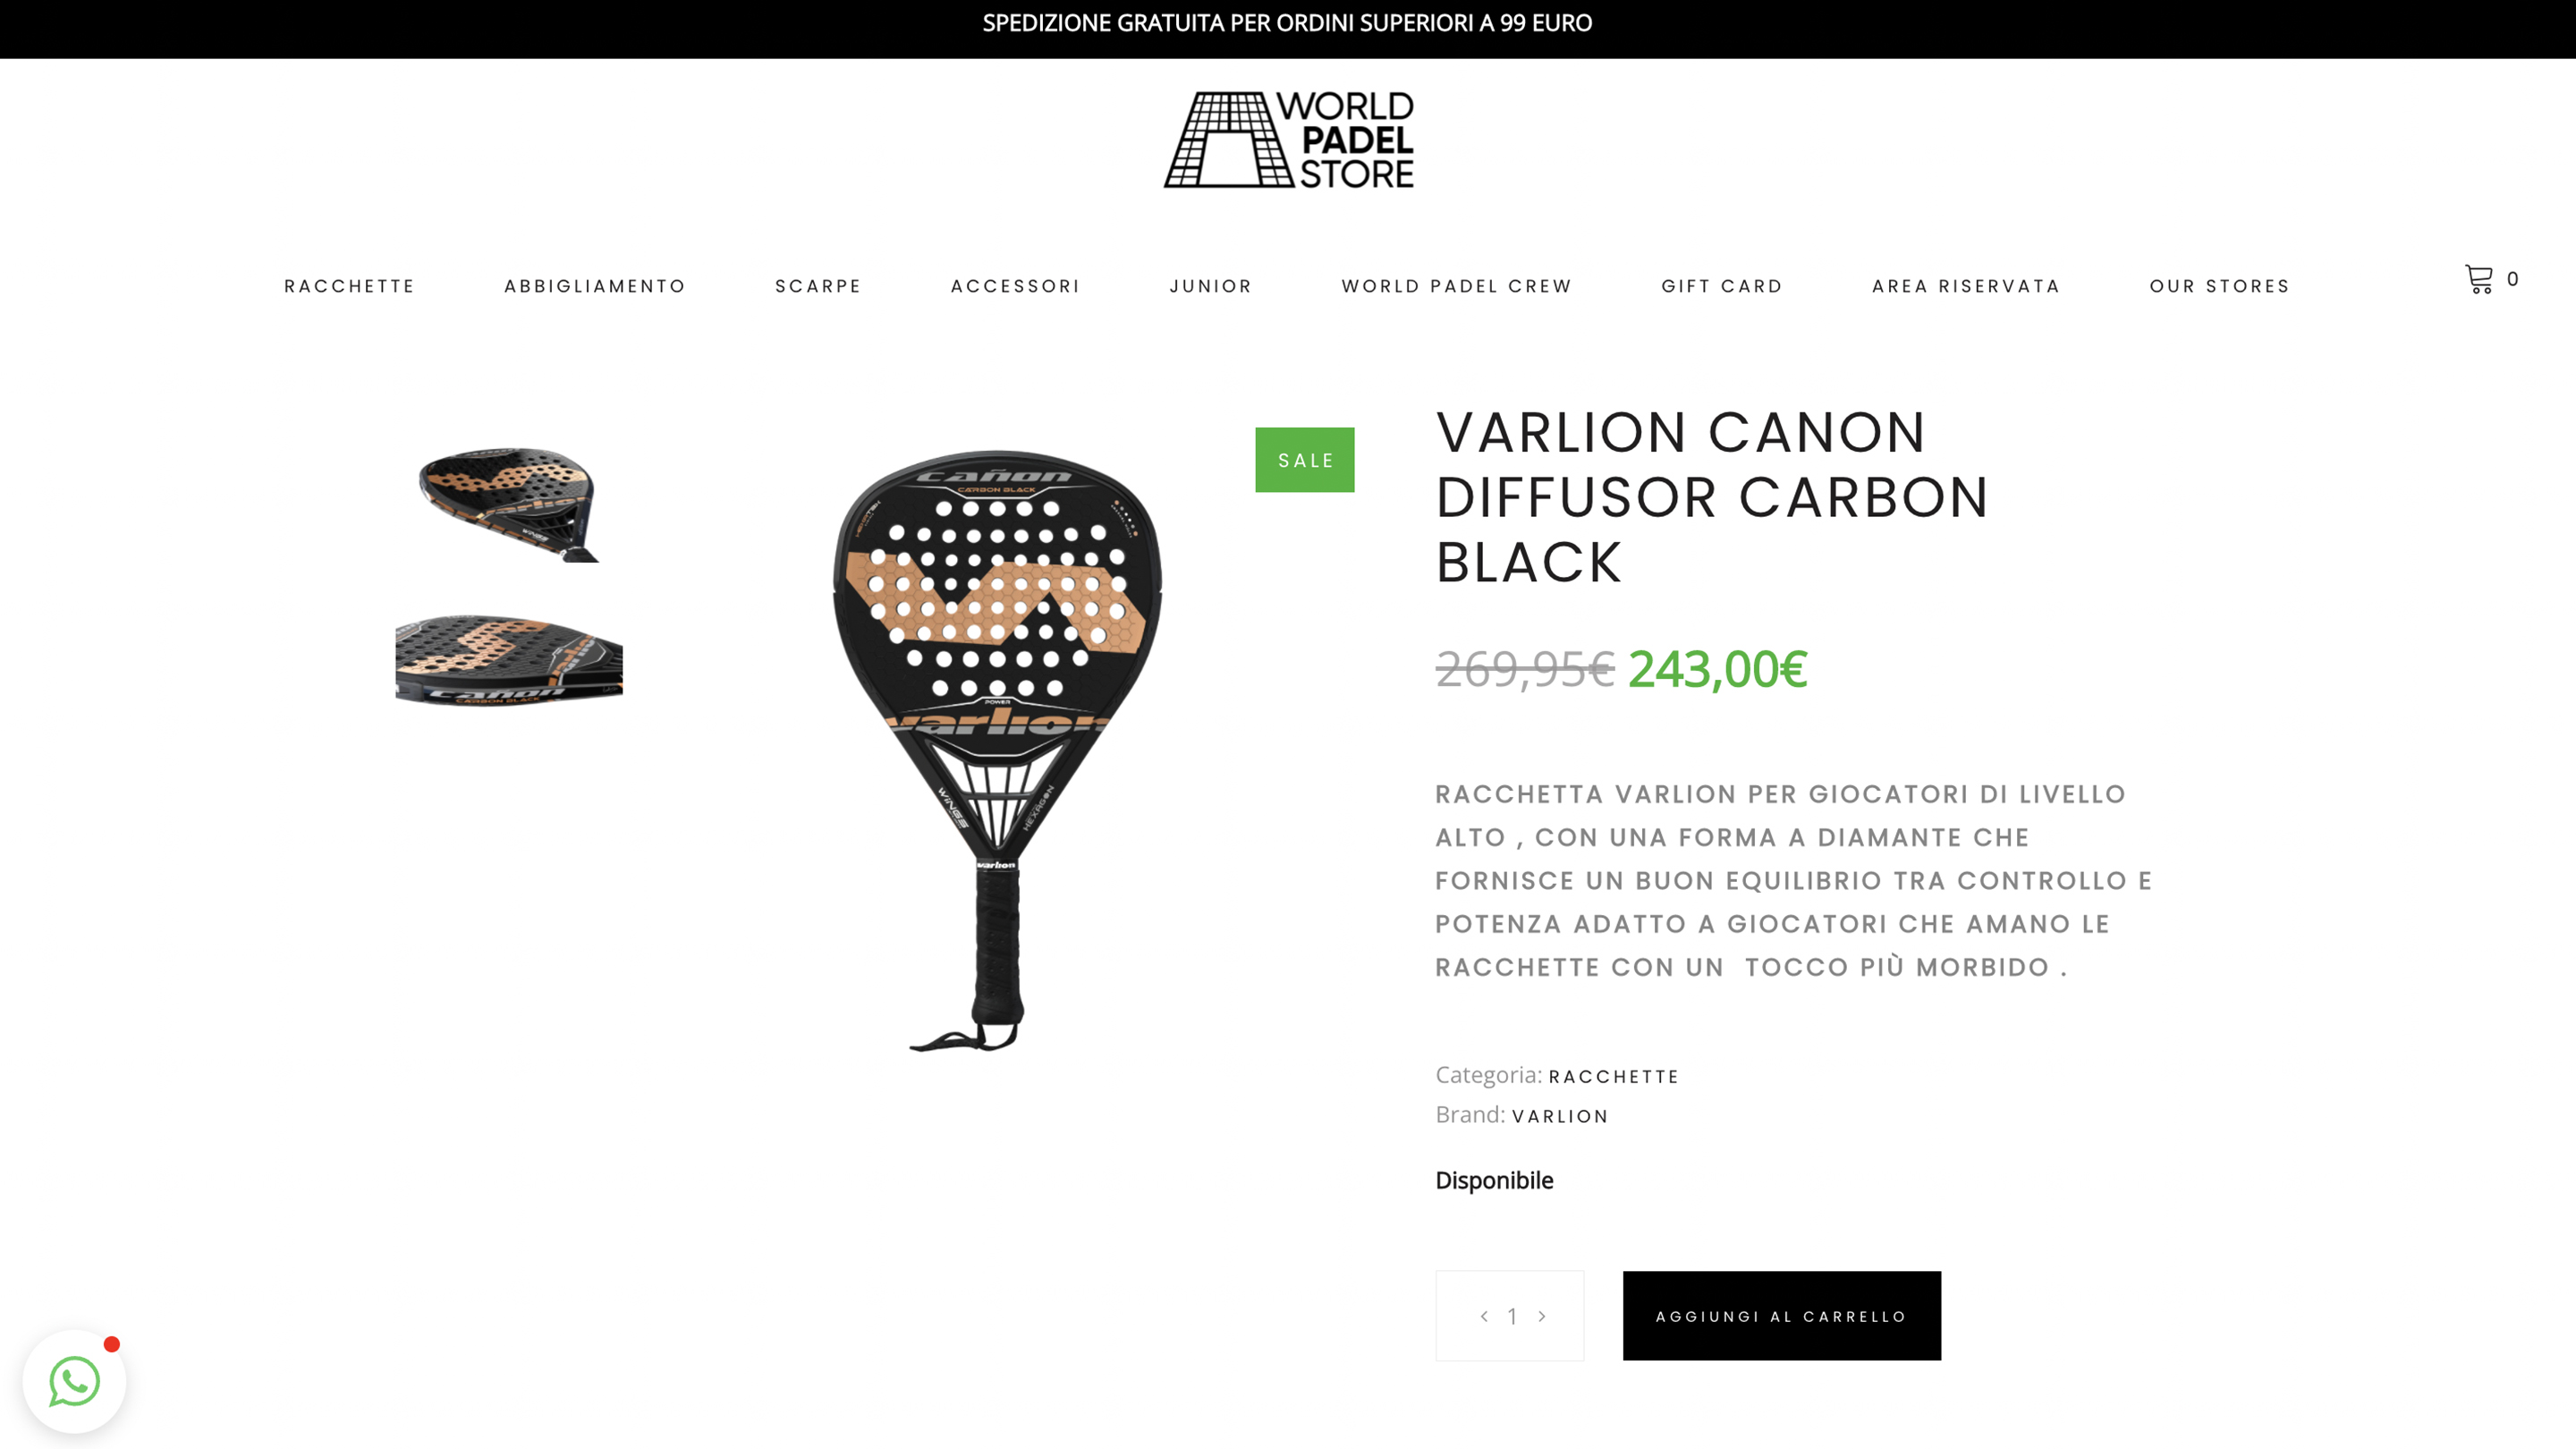Add product with Aggiungi al carrello
The height and width of the screenshot is (1449, 2576).
pos(1781,1315)
